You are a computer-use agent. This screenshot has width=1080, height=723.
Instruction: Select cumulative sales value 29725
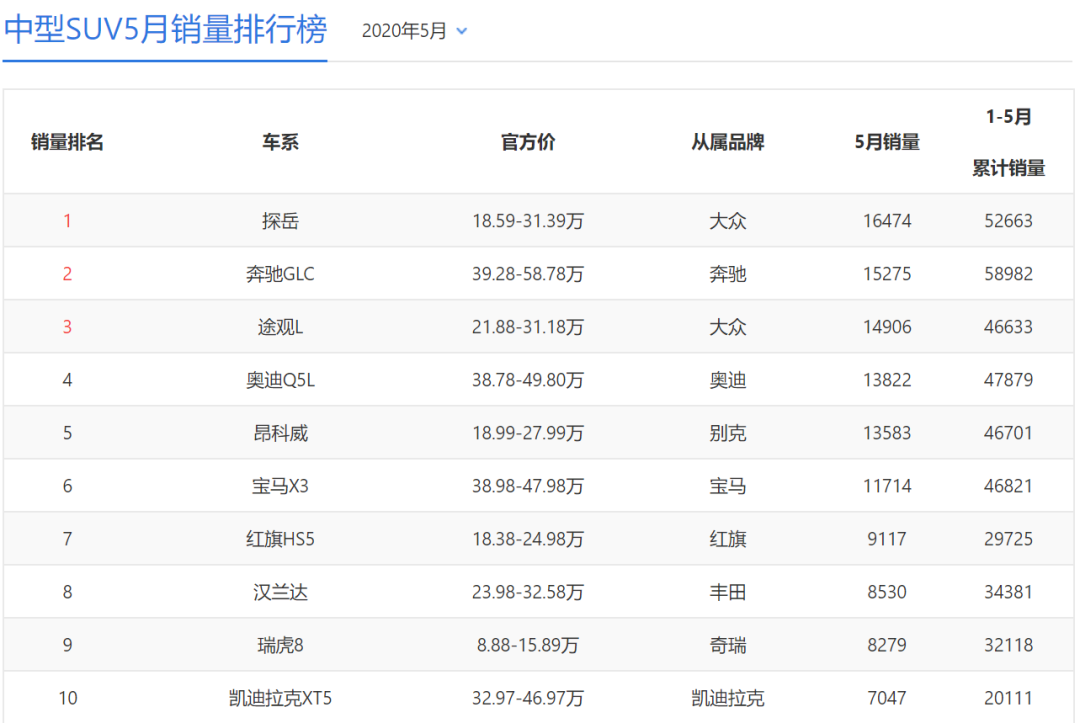coord(1008,539)
